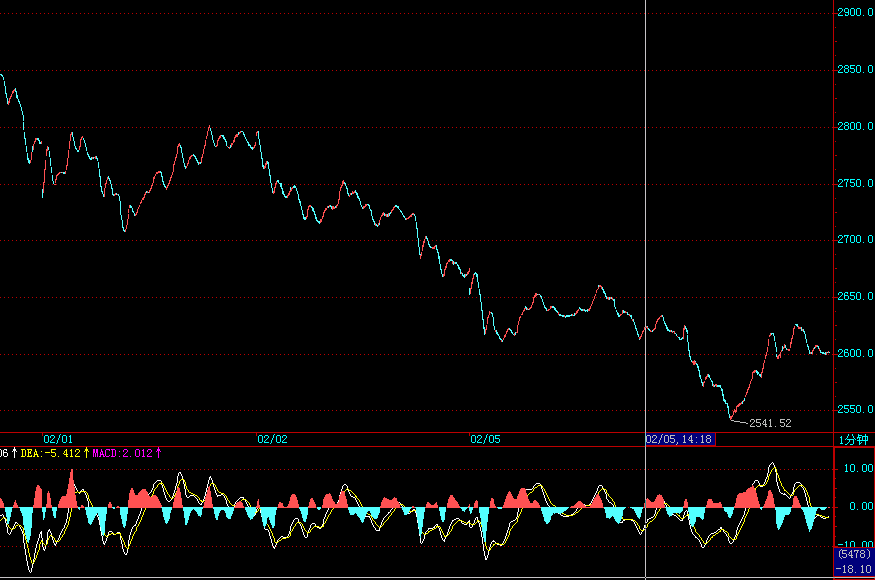Click the white vertical crosshair line
Screen dimensions: 875x580
coord(646,200)
